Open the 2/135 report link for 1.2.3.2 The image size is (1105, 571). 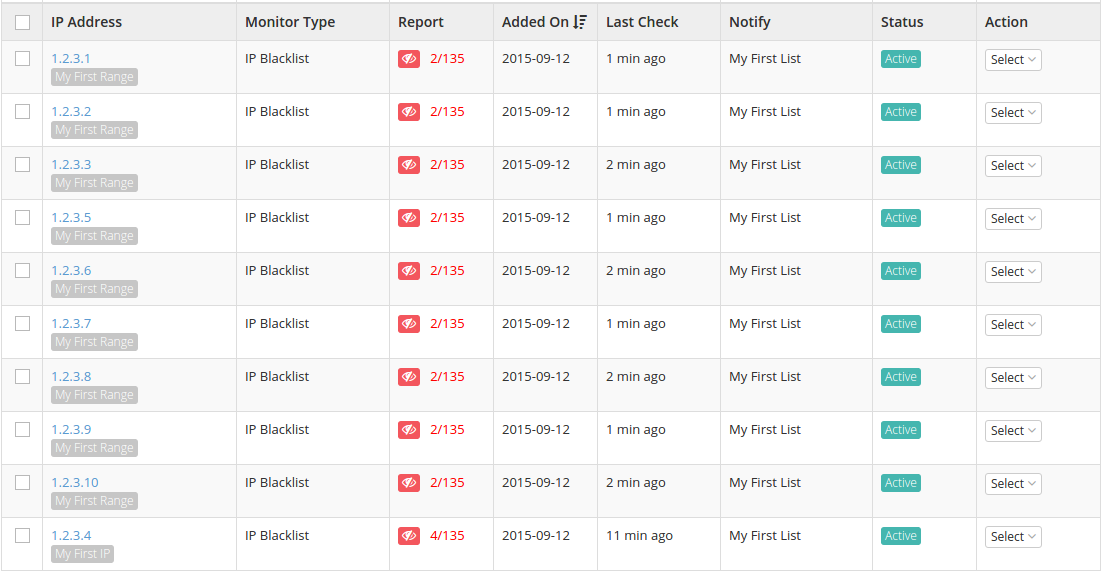click(x=447, y=112)
